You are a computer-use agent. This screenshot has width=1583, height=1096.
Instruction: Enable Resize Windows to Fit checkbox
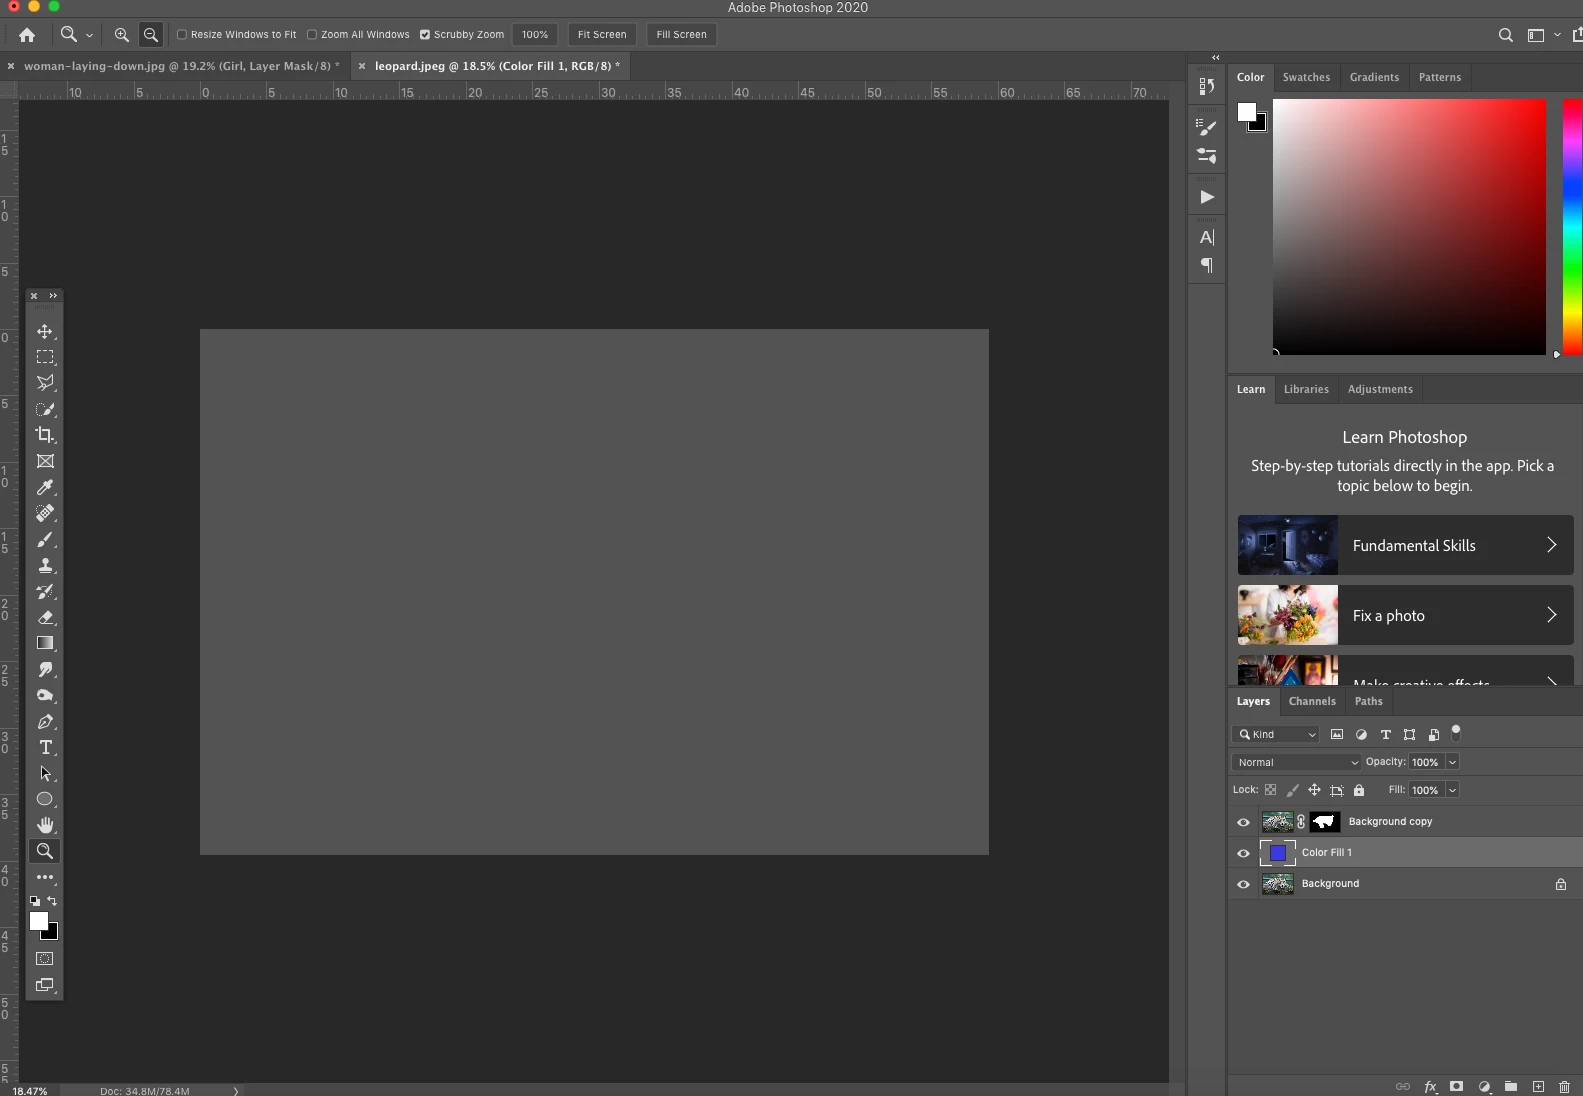tap(182, 34)
